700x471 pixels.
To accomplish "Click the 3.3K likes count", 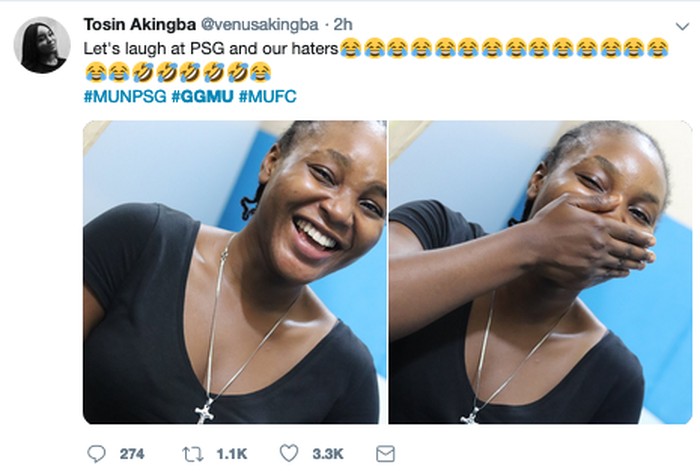I will (x=329, y=454).
